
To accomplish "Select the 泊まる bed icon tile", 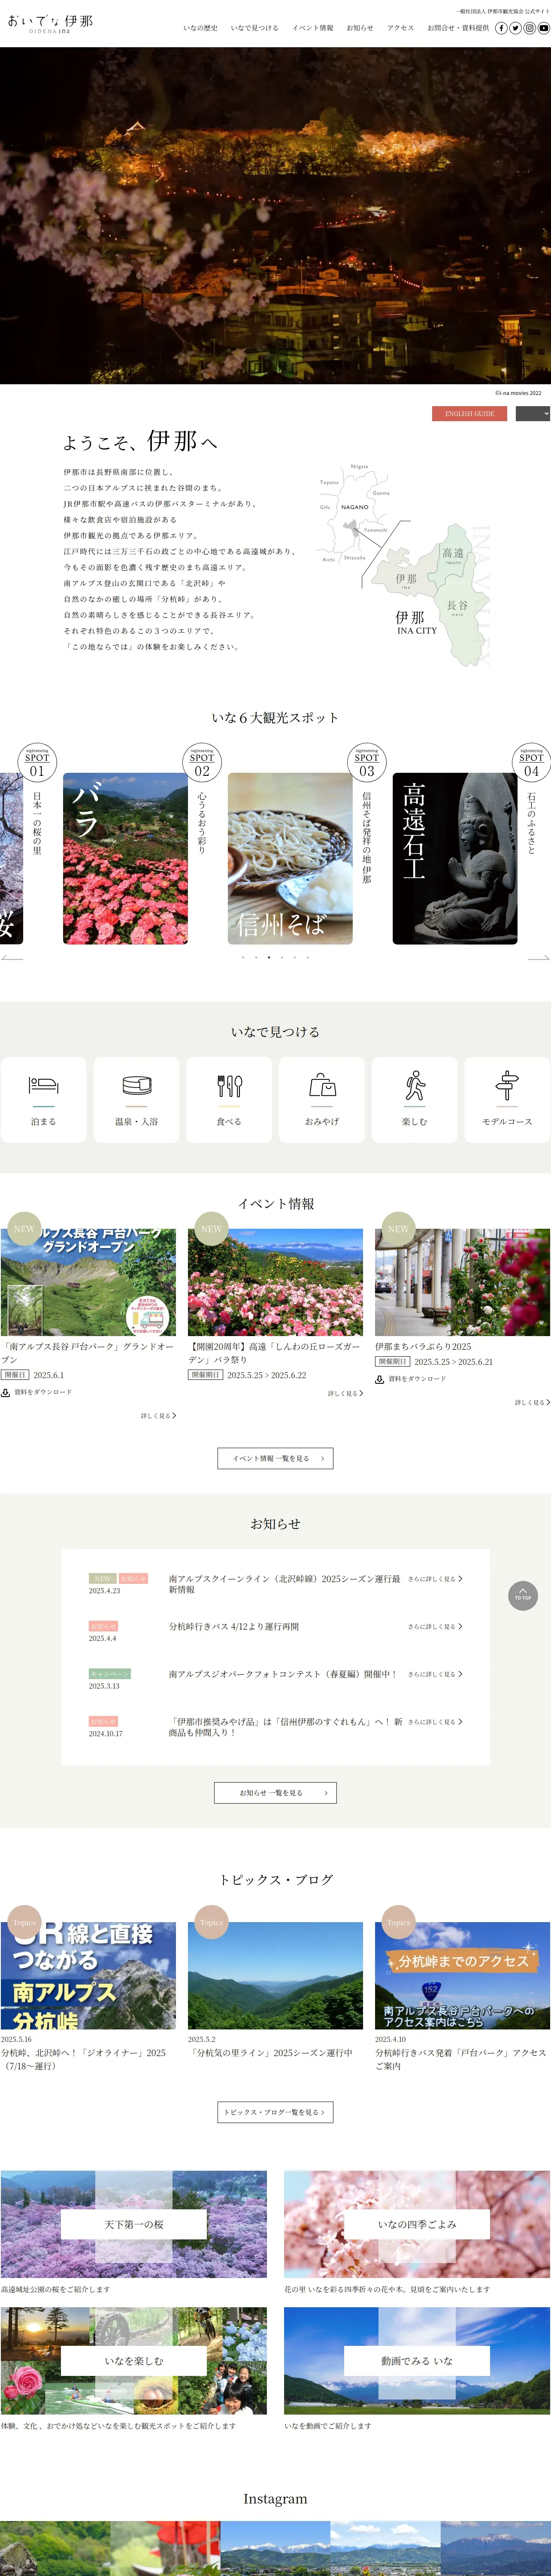I will [43, 1099].
